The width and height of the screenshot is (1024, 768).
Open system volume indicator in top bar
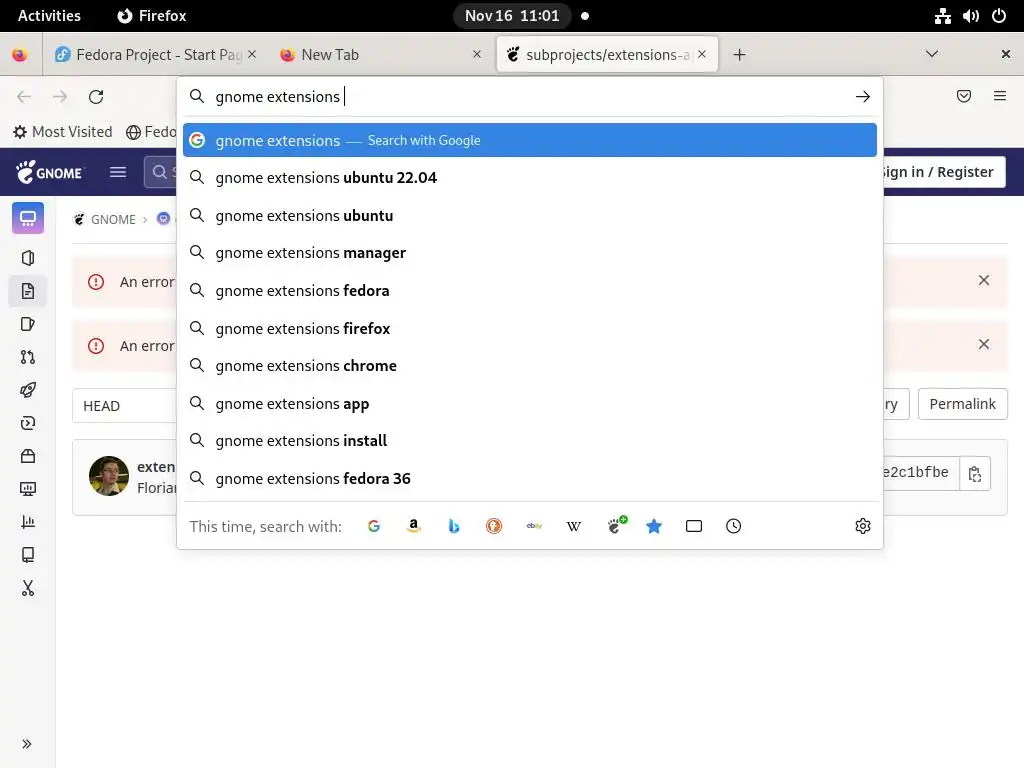click(x=970, y=16)
